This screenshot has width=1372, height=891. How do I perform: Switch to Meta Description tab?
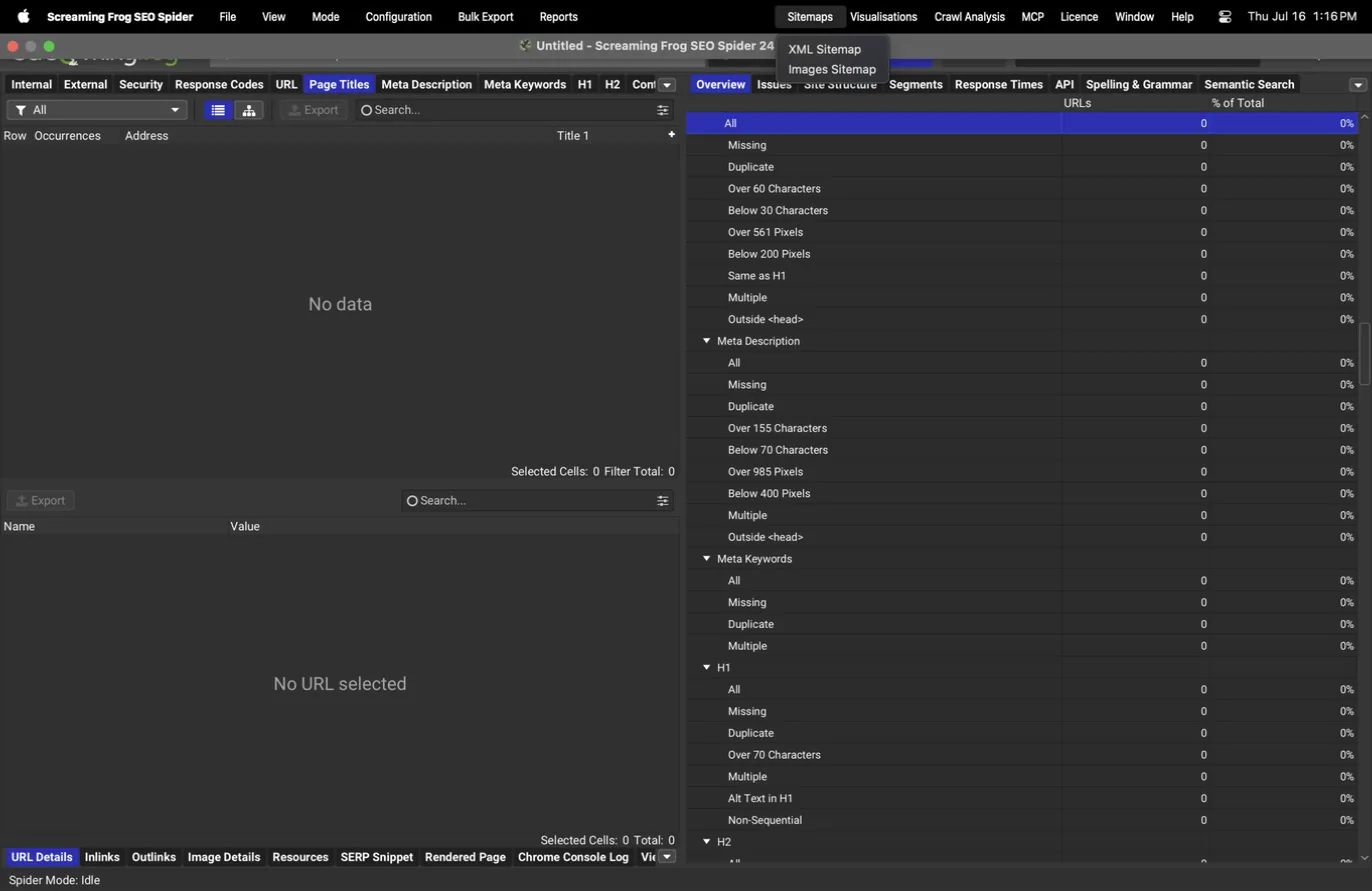426,85
